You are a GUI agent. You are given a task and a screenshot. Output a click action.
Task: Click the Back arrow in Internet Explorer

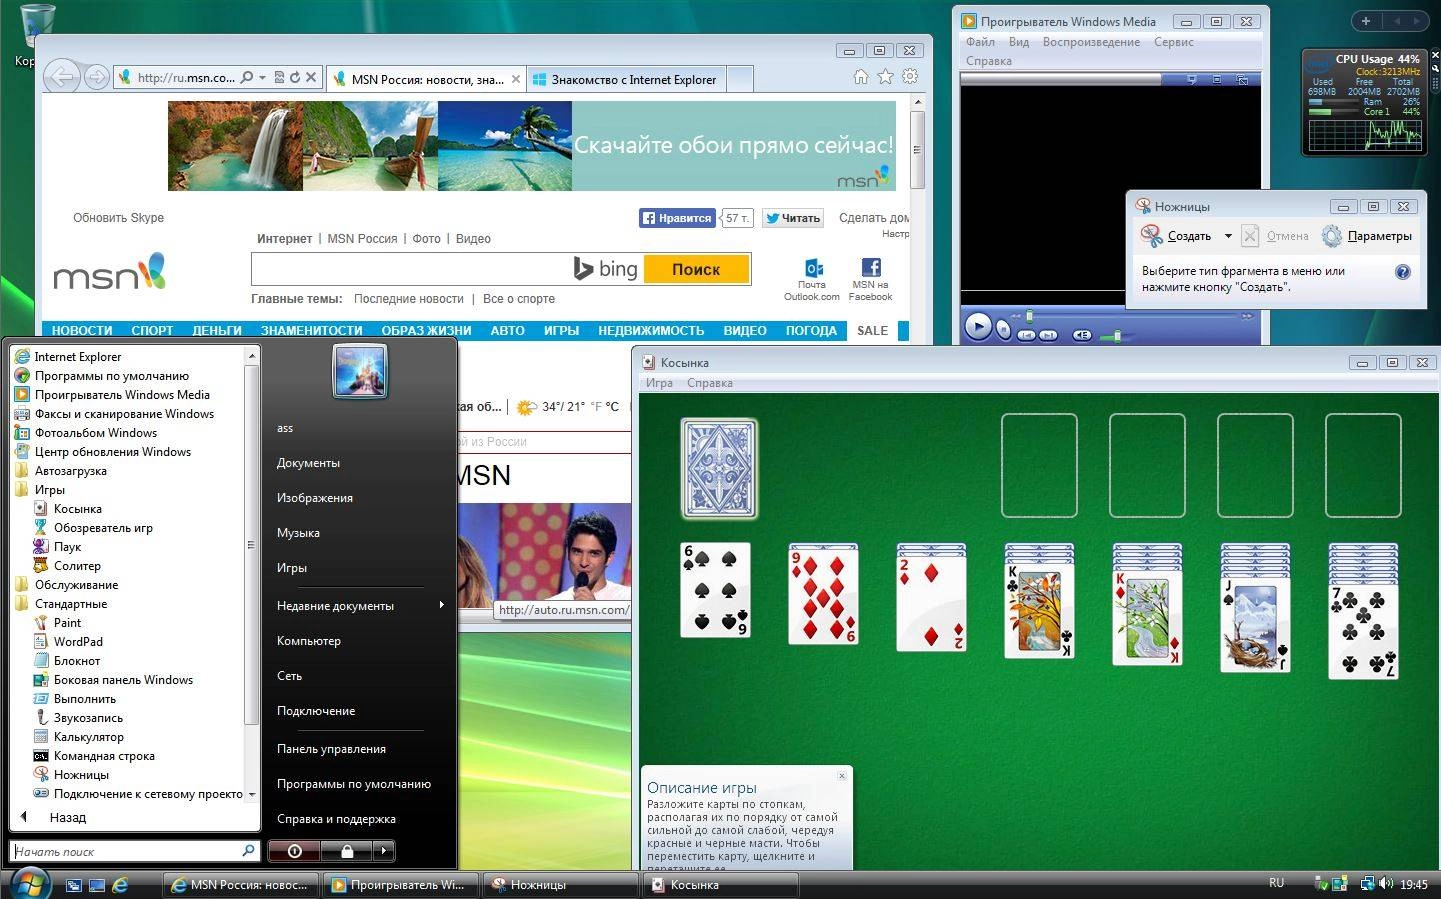tap(62, 77)
